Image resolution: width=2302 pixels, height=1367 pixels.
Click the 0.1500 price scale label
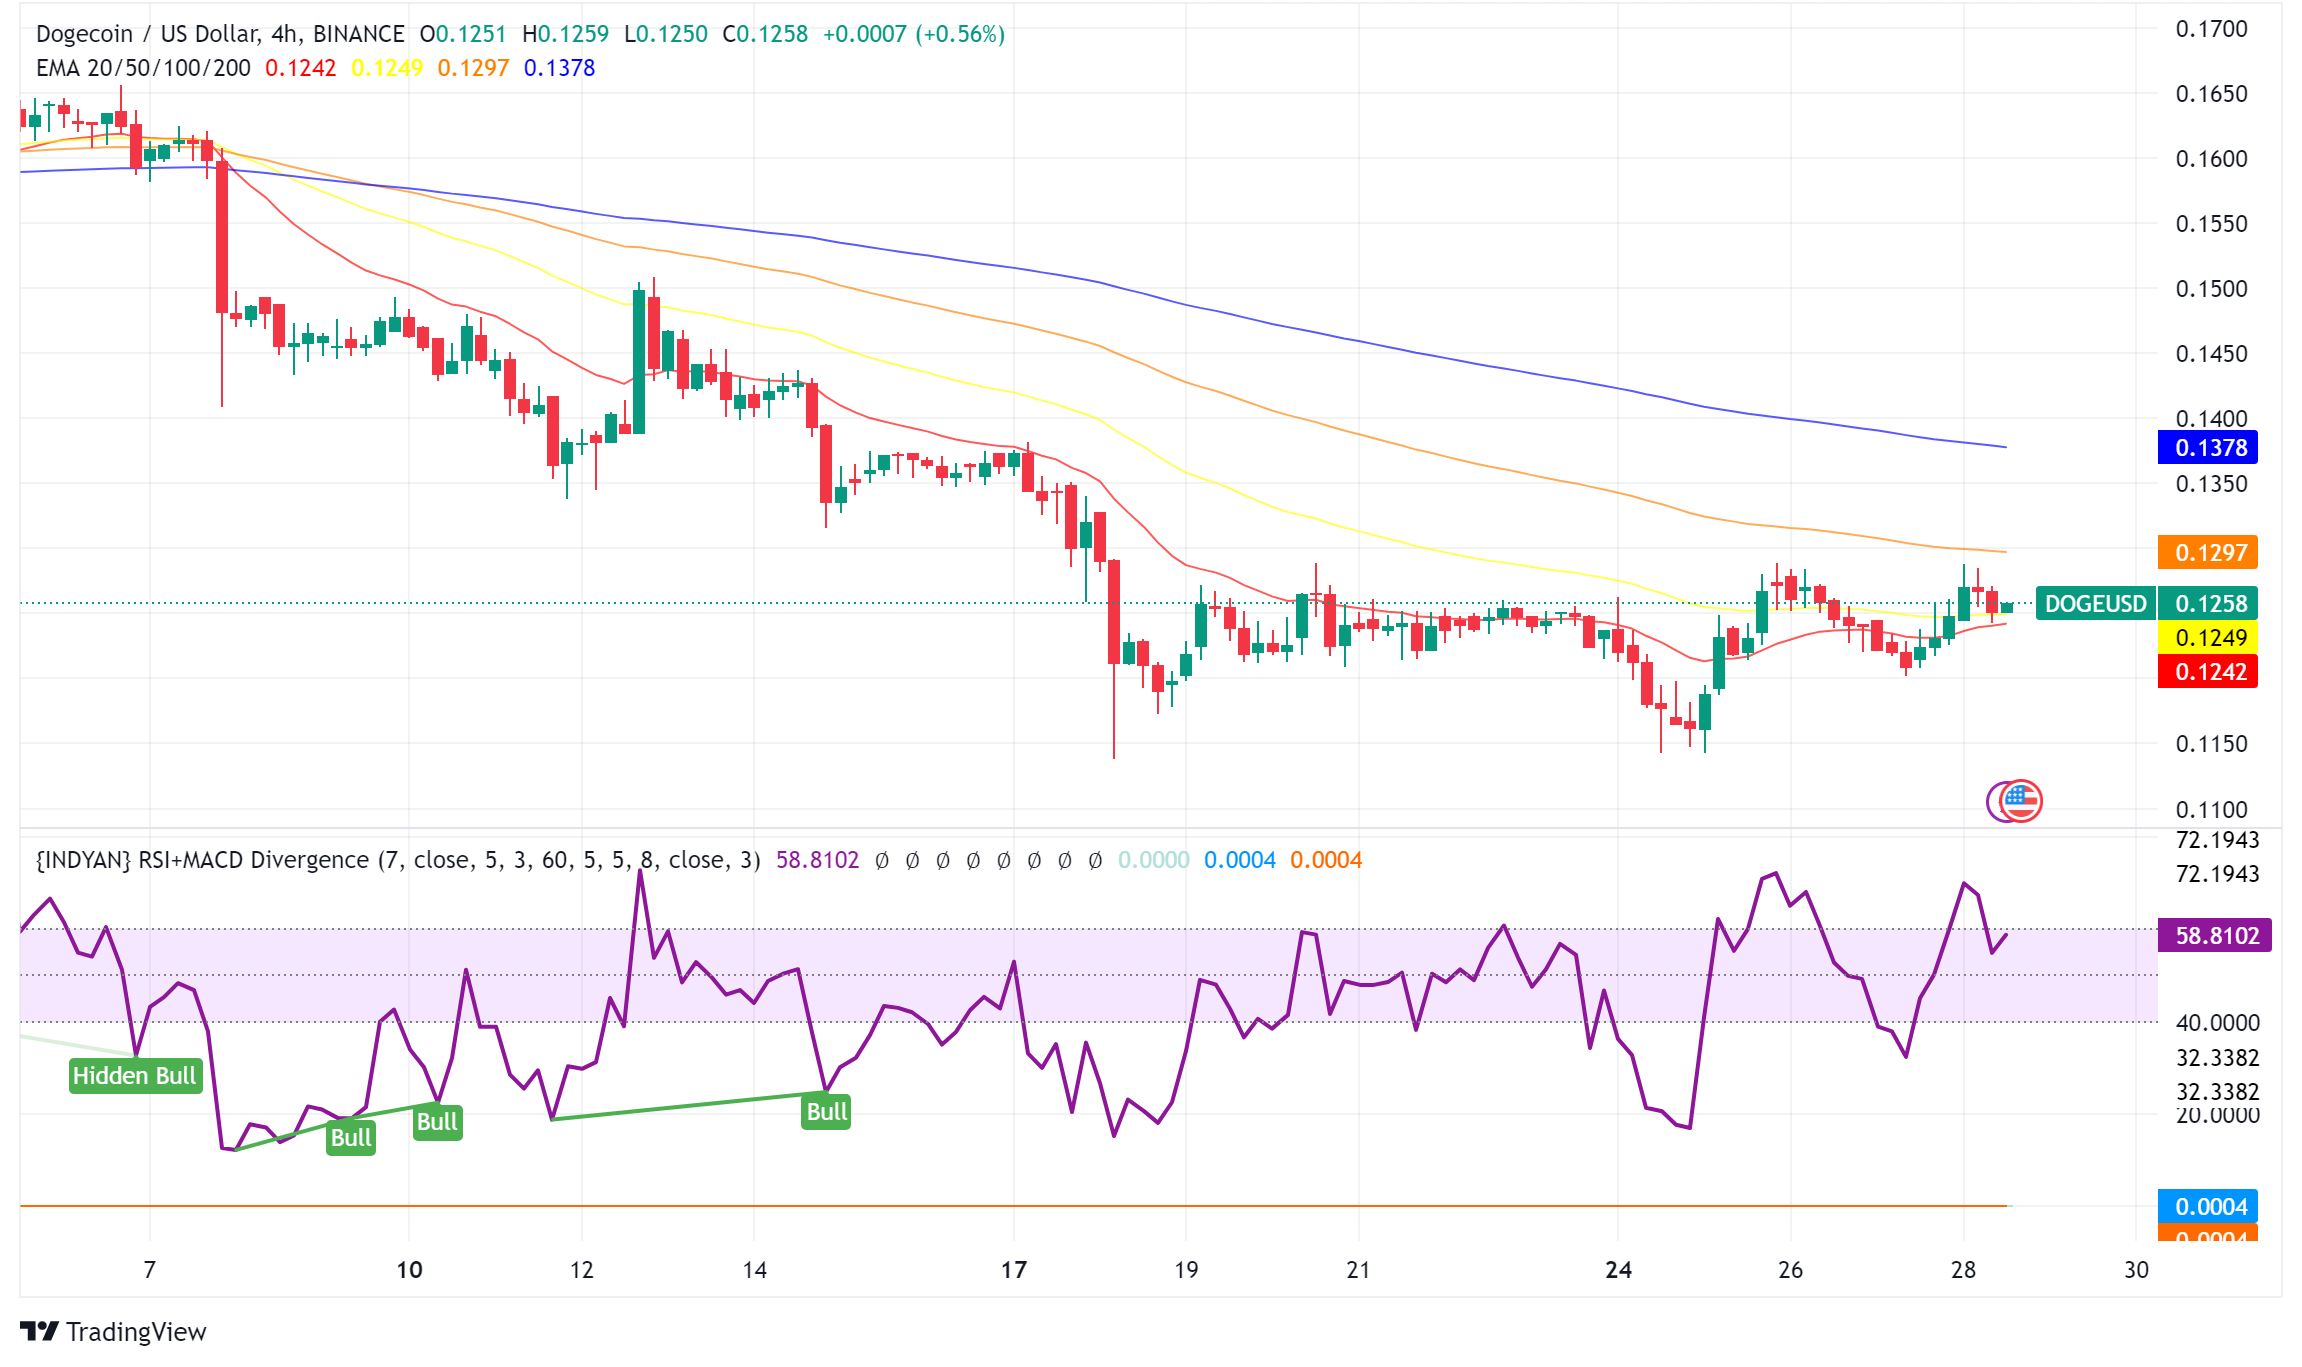coord(2211,289)
